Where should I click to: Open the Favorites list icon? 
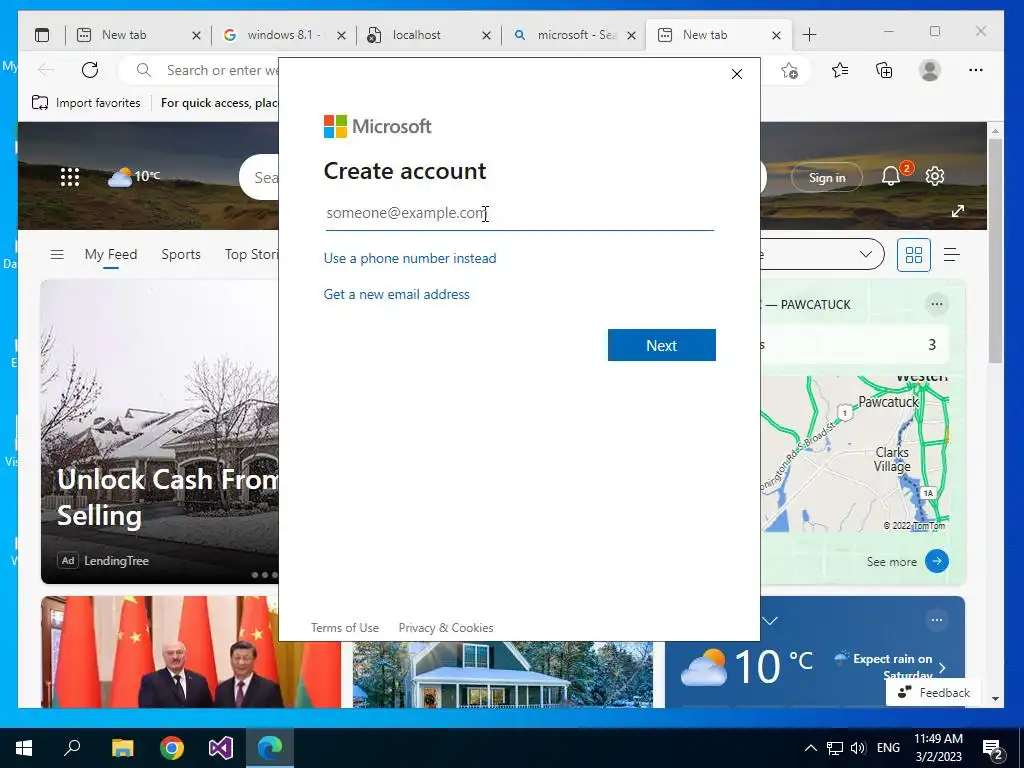[x=840, y=70]
